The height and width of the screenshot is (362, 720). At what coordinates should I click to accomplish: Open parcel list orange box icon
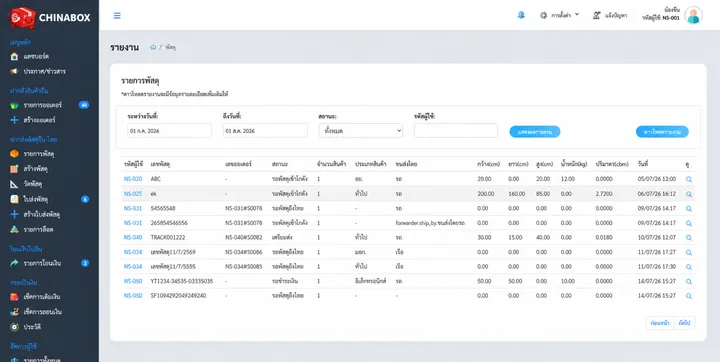[14, 153]
